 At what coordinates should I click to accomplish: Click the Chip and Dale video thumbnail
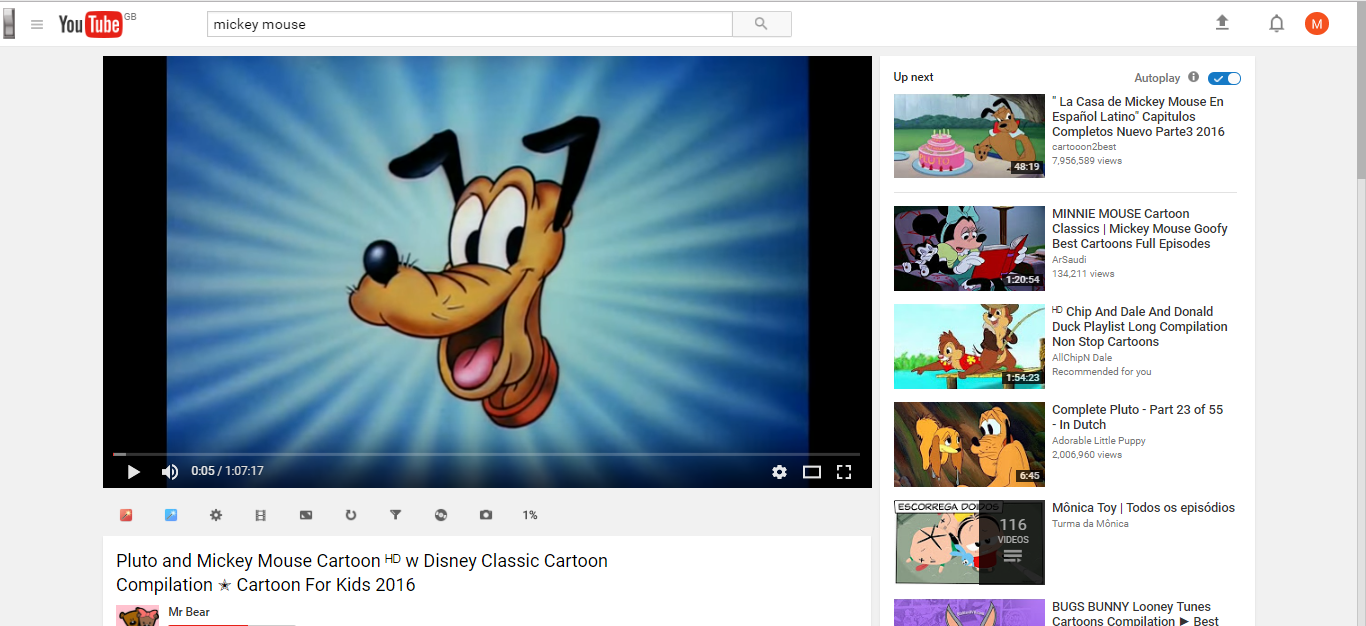[x=968, y=346]
